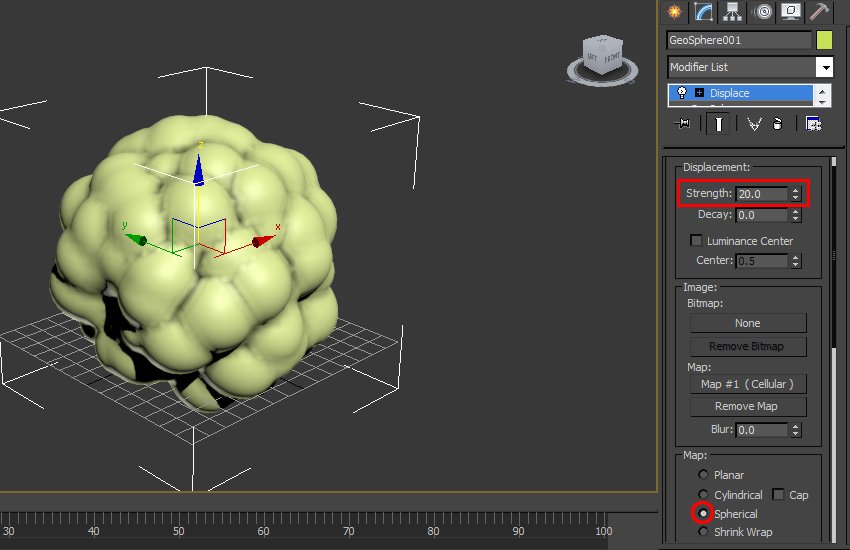The height and width of the screenshot is (550, 850).
Task: Open the Hierarchy panel tab
Action: pyautogui.click(x=732, y=11)
